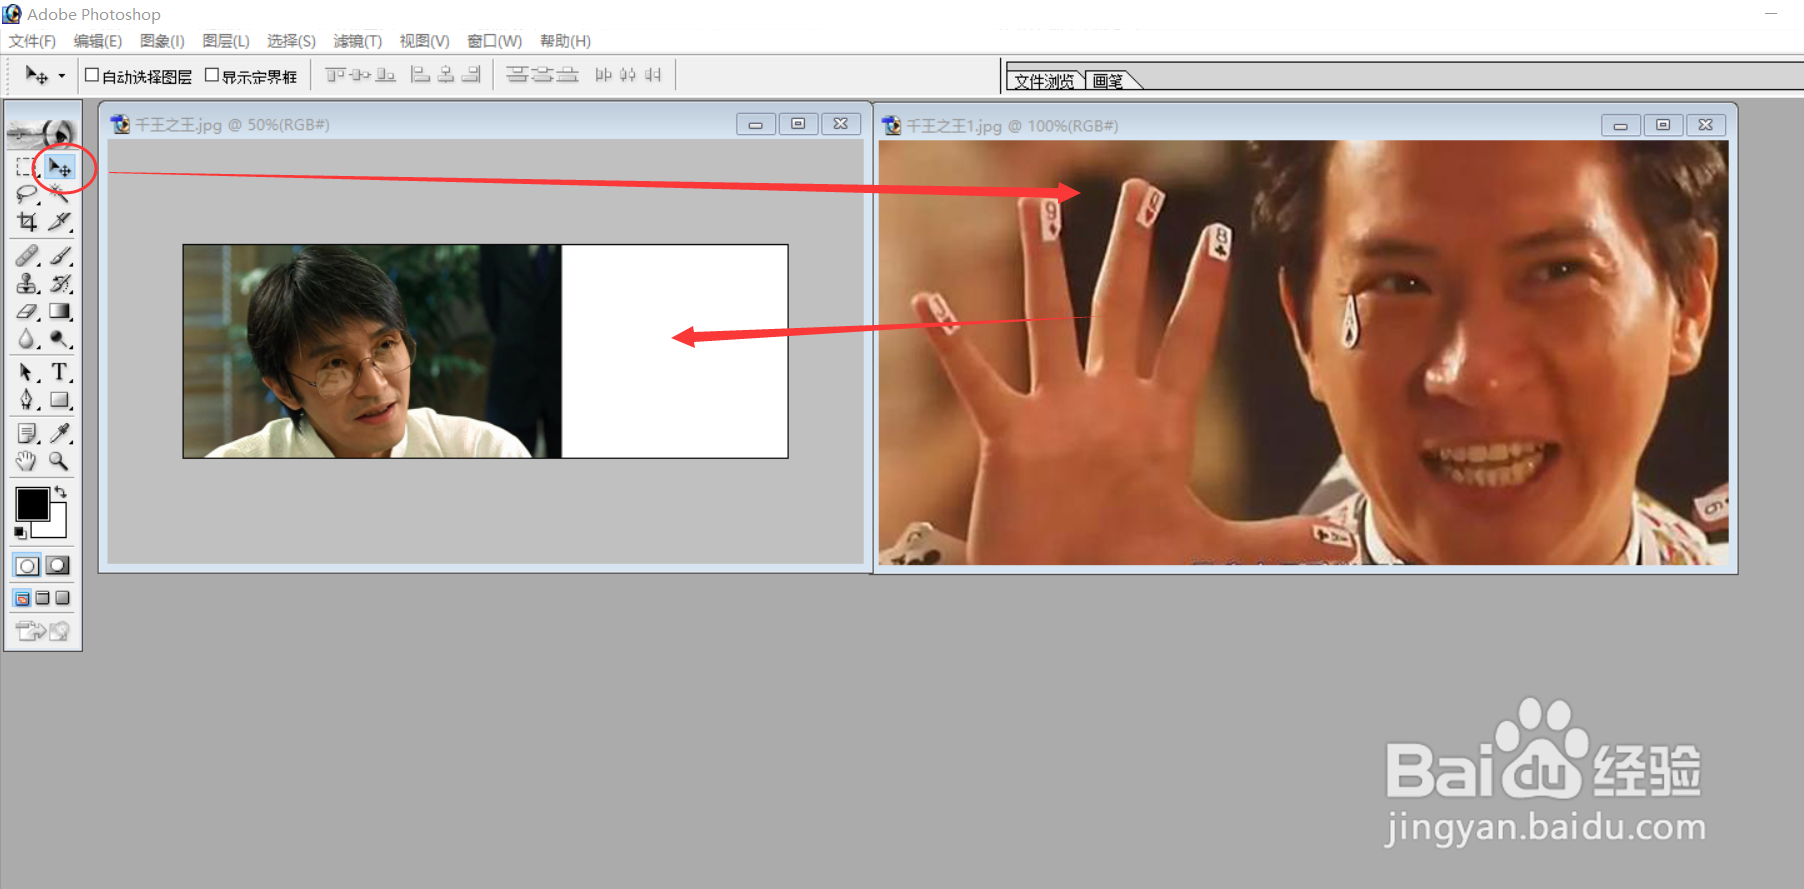Open the 窗口(W) menu
The image size is (1804, 889).
pos(494,41)
